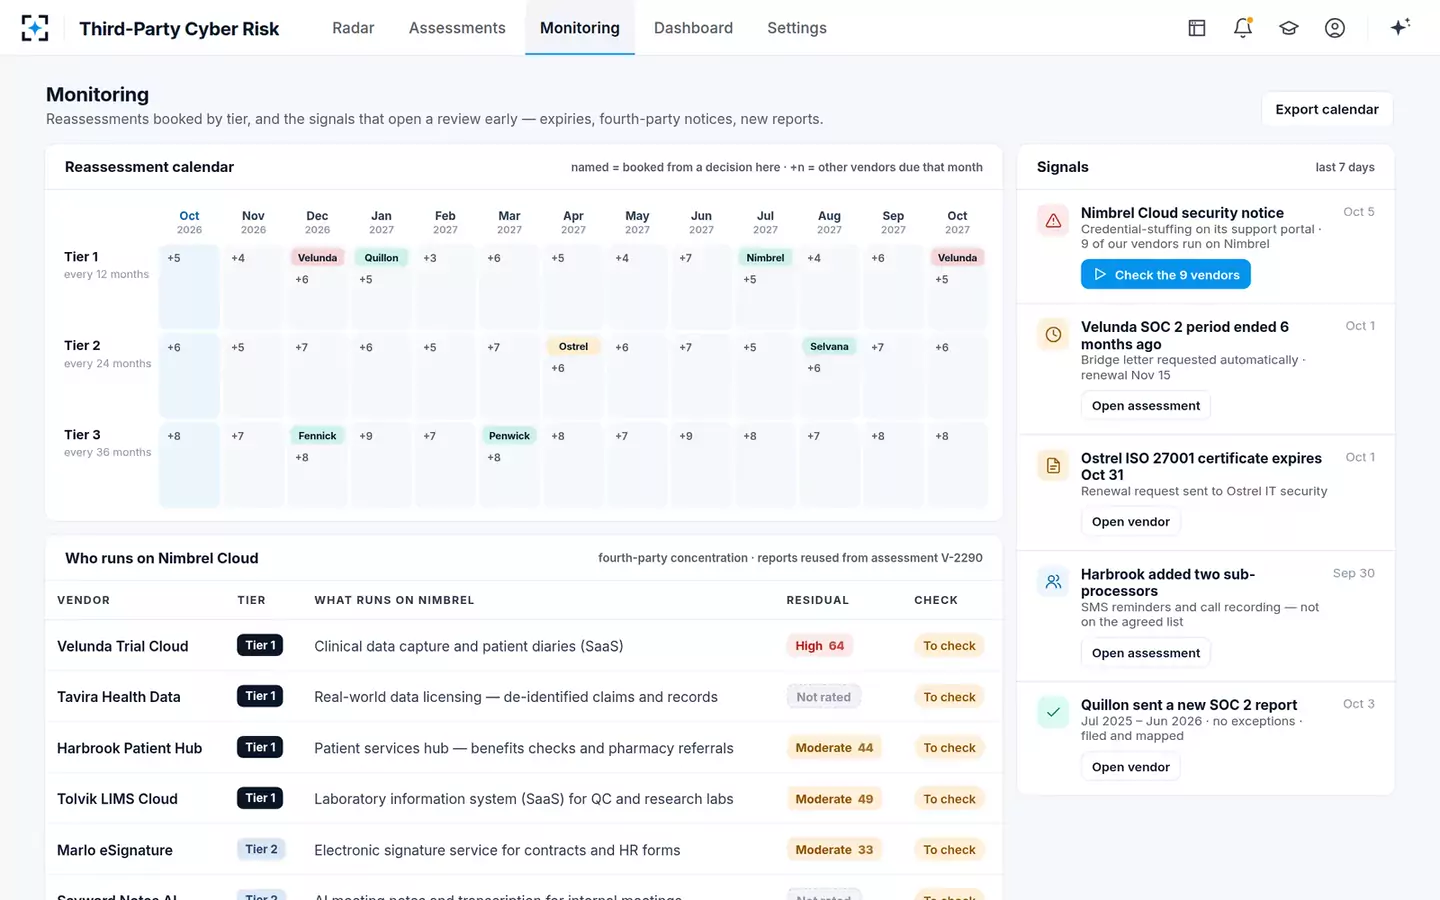Viewport: 1440px width, 900px height.
Task: Select Fennick booking in Tier 3 row
Action: (317, 436)
